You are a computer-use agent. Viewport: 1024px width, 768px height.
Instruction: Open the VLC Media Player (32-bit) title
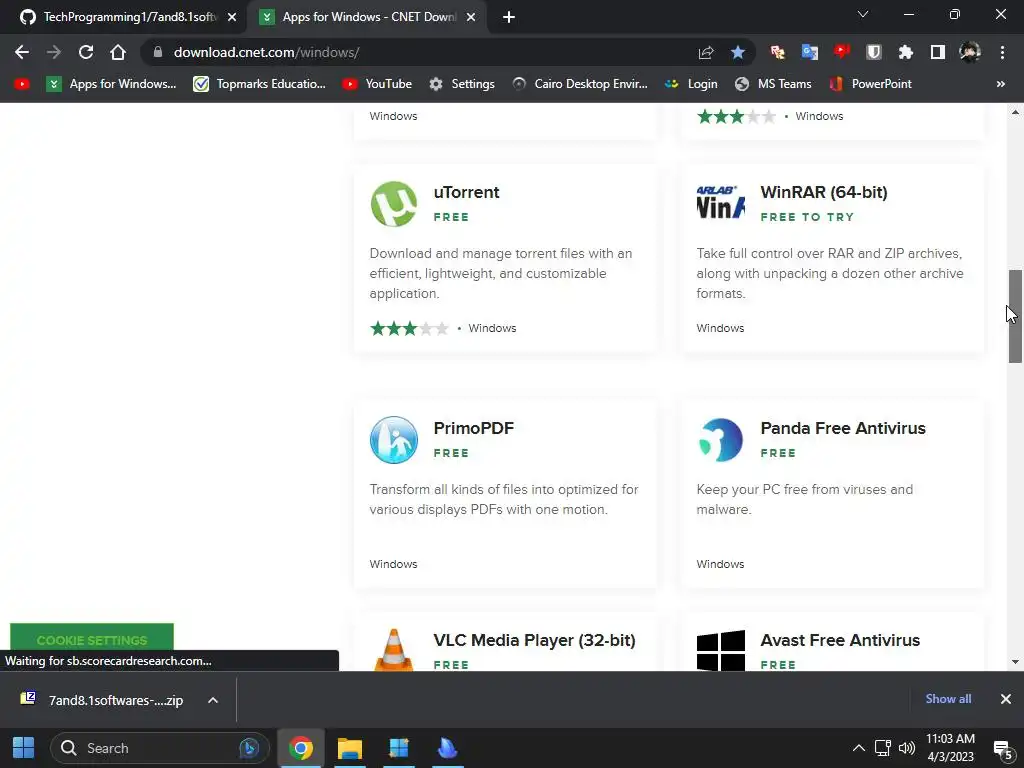pyautogui.click(x=534, y=640)
